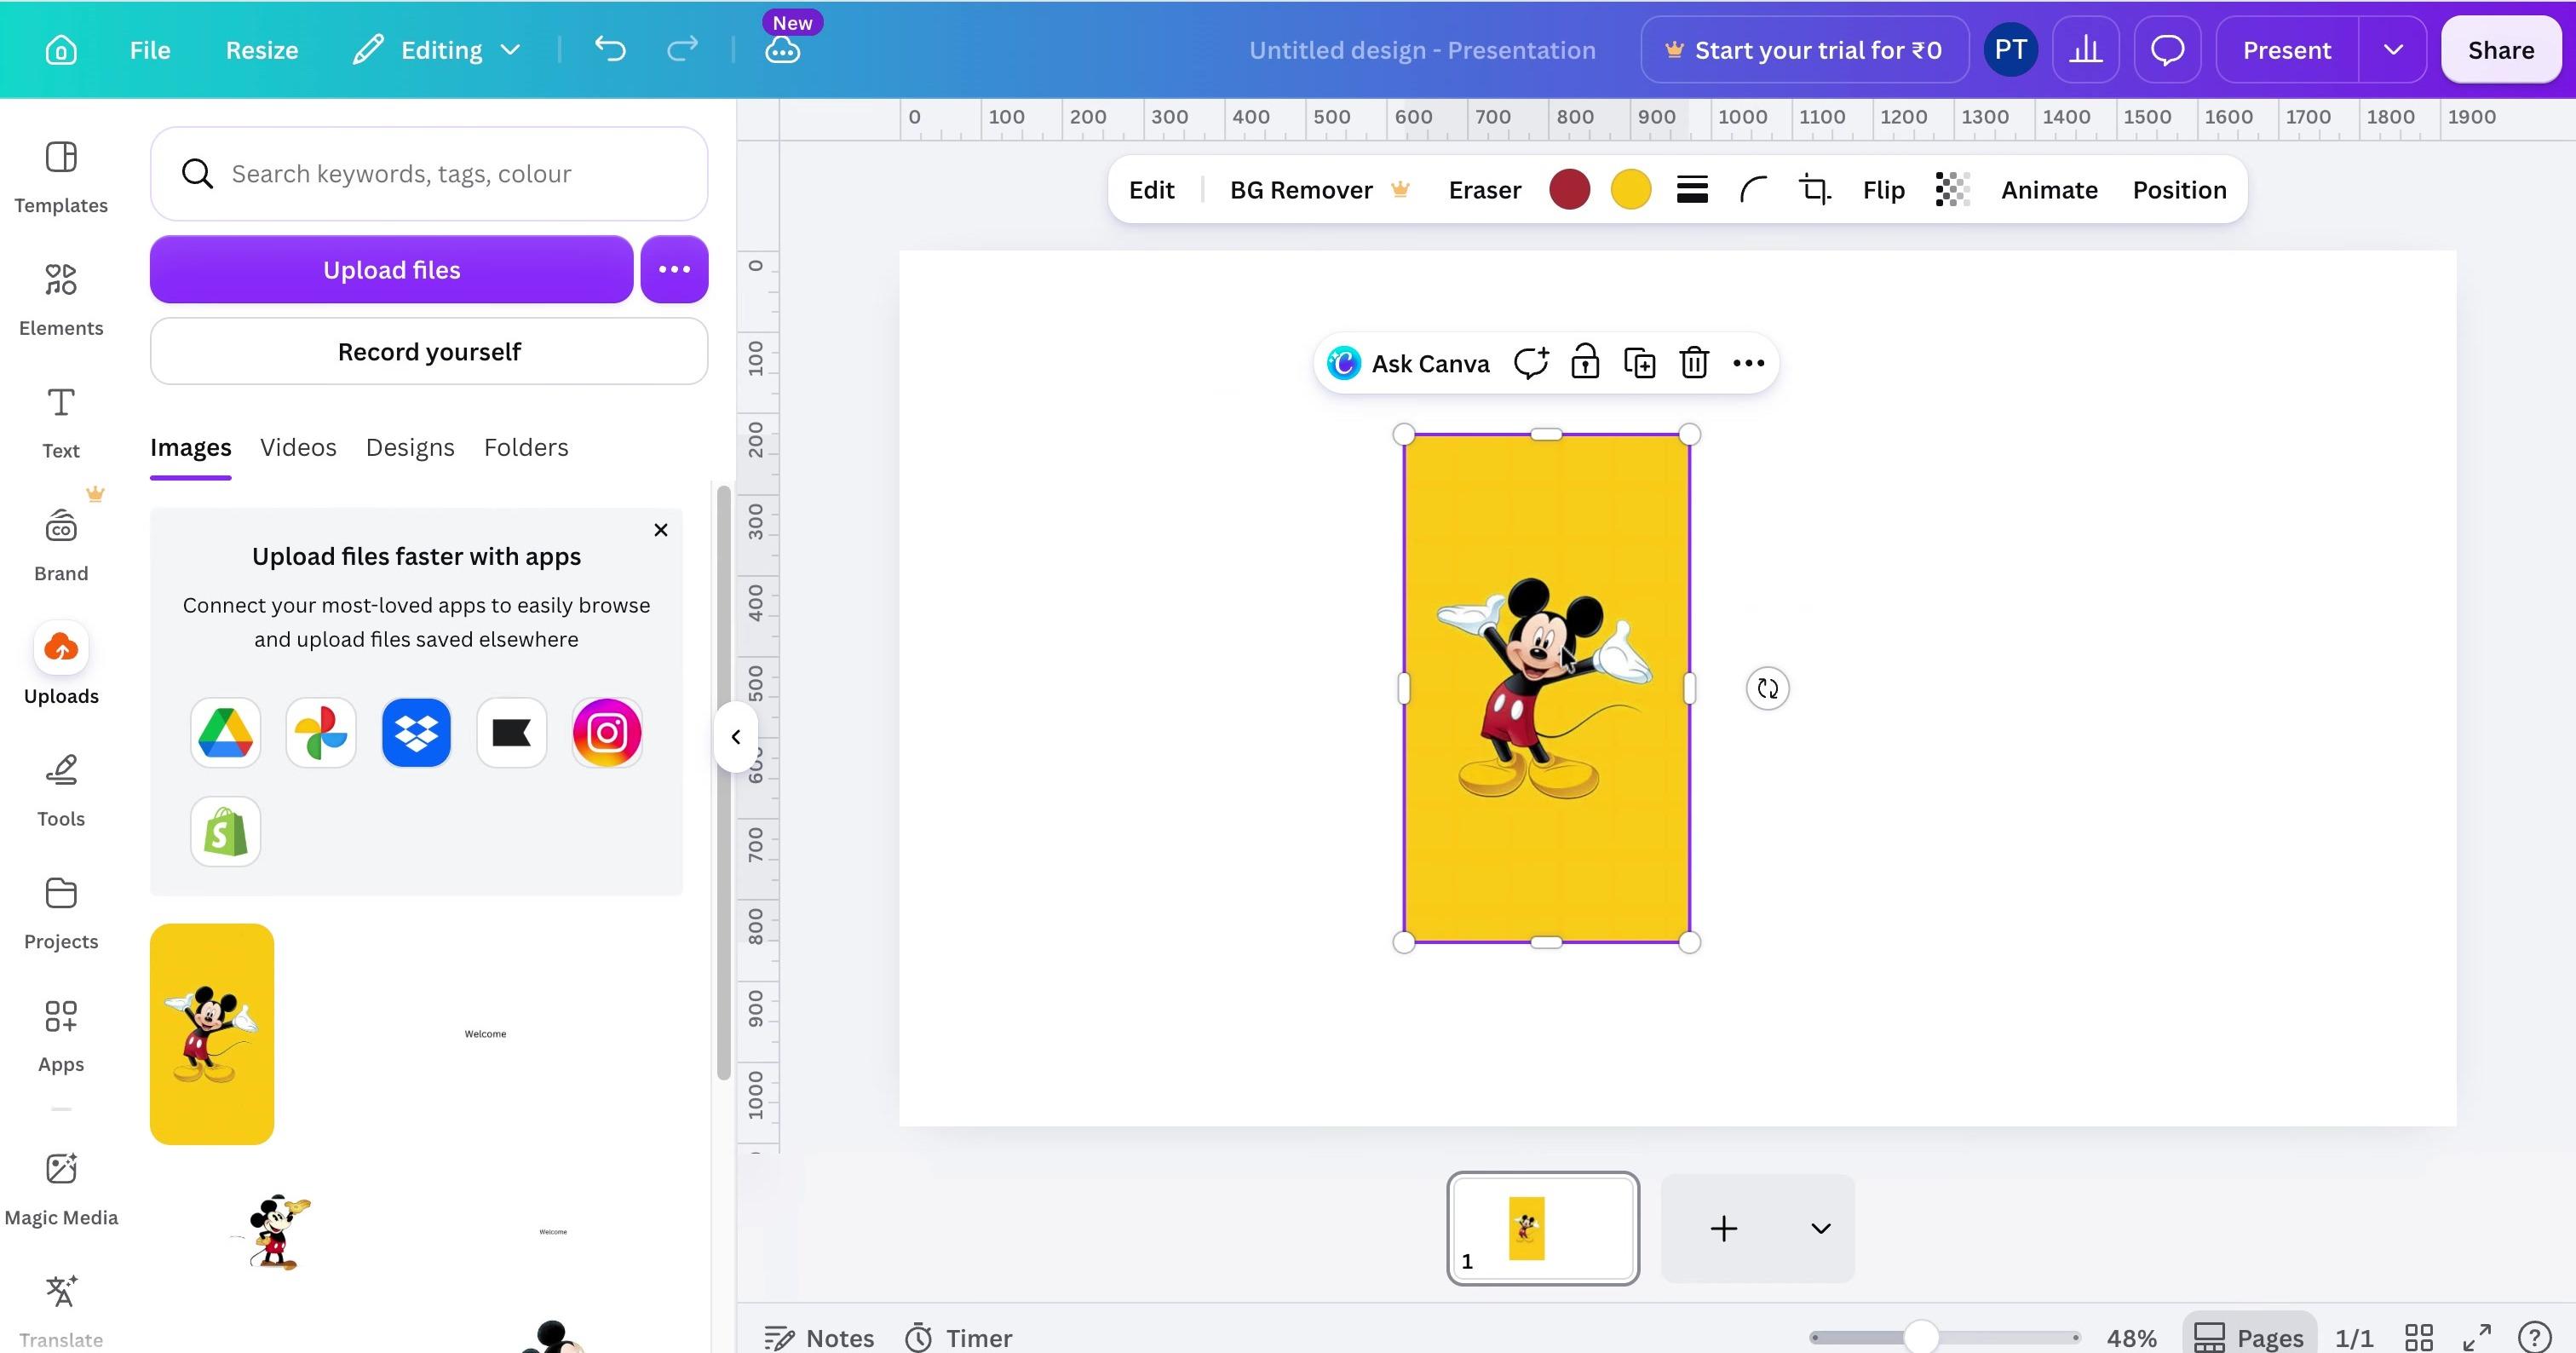This screenshot has width=2576, height=1353.
Task: Delete the selected image with trash icon
Action: pos(1694,363)
